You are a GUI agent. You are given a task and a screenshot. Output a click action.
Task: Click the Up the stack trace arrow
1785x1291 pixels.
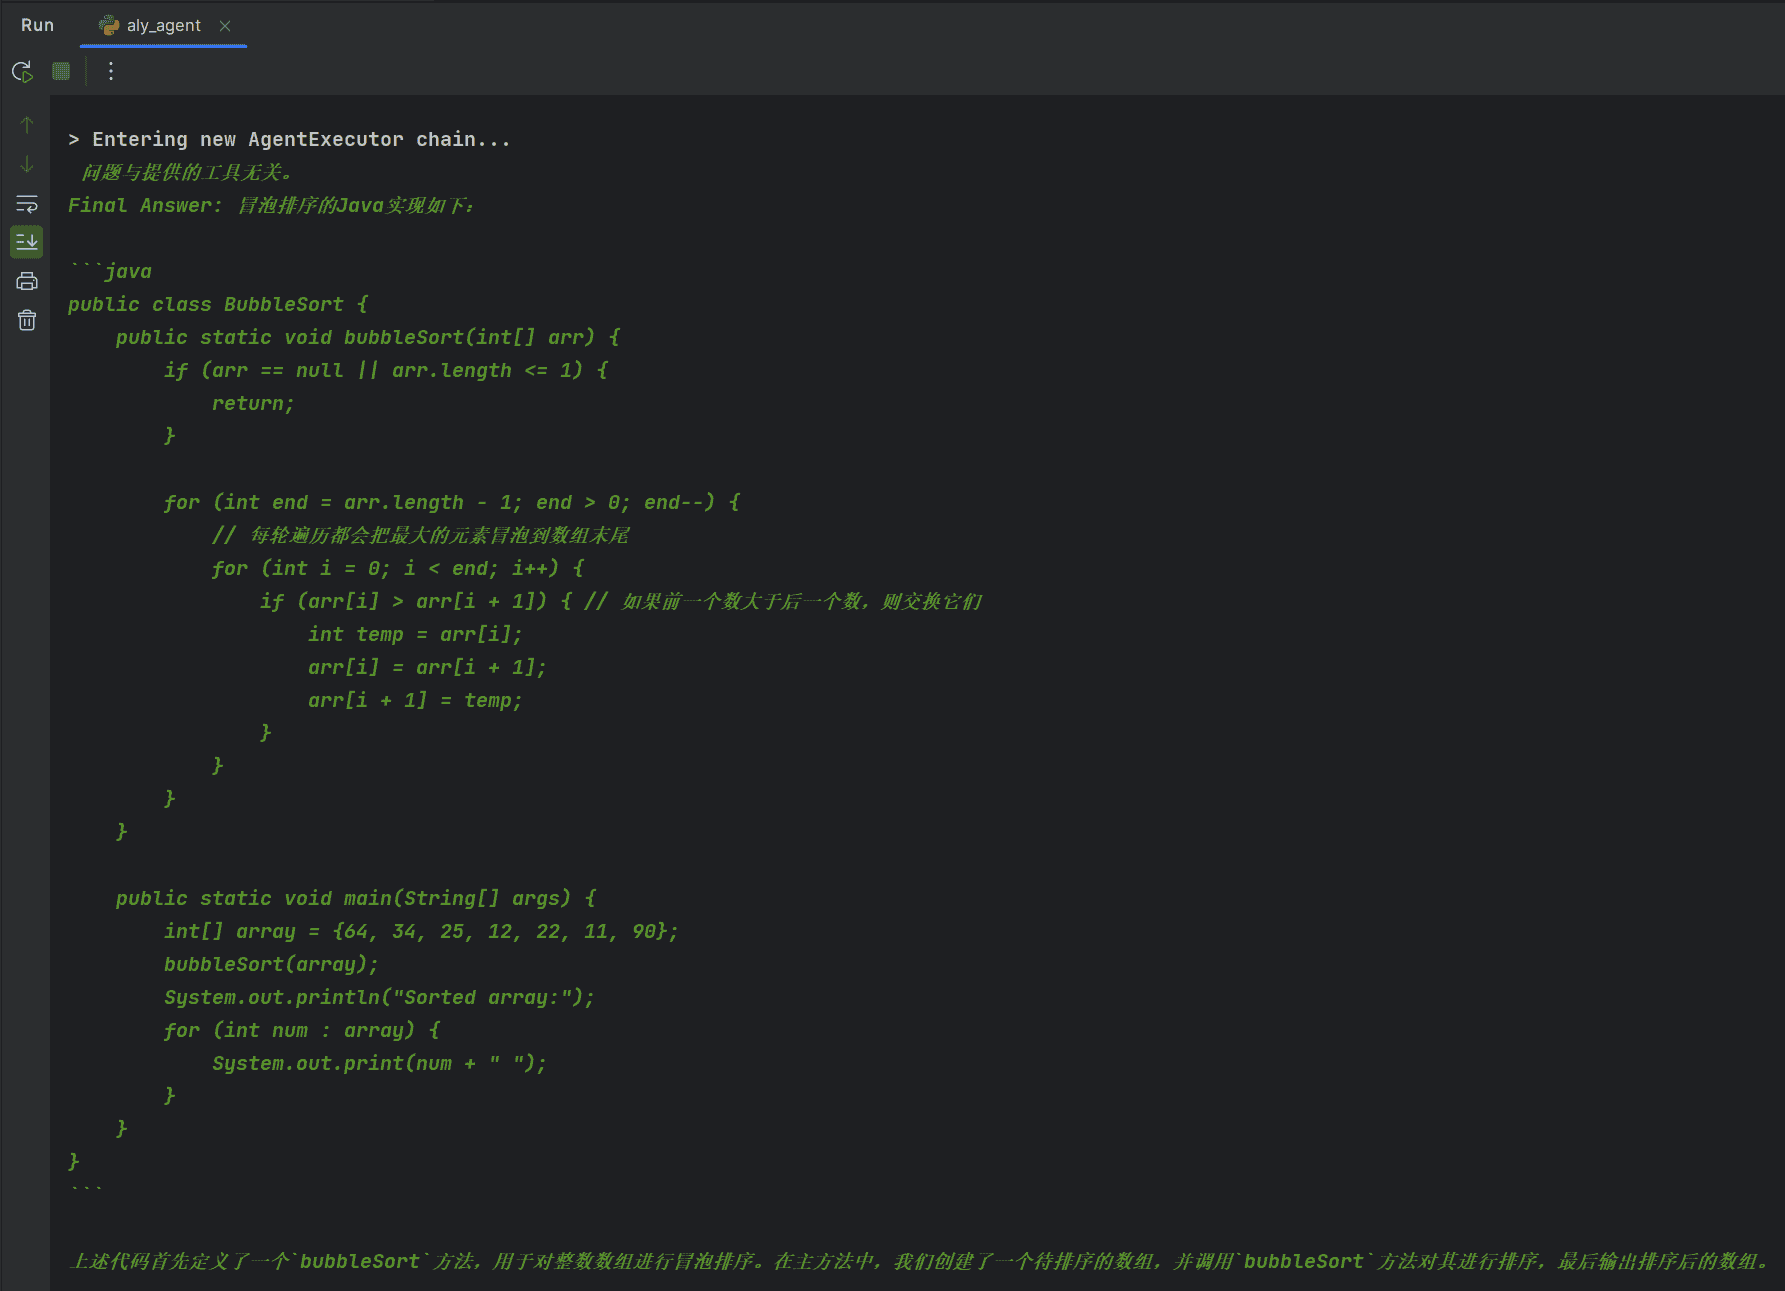[x=27, y=125]
